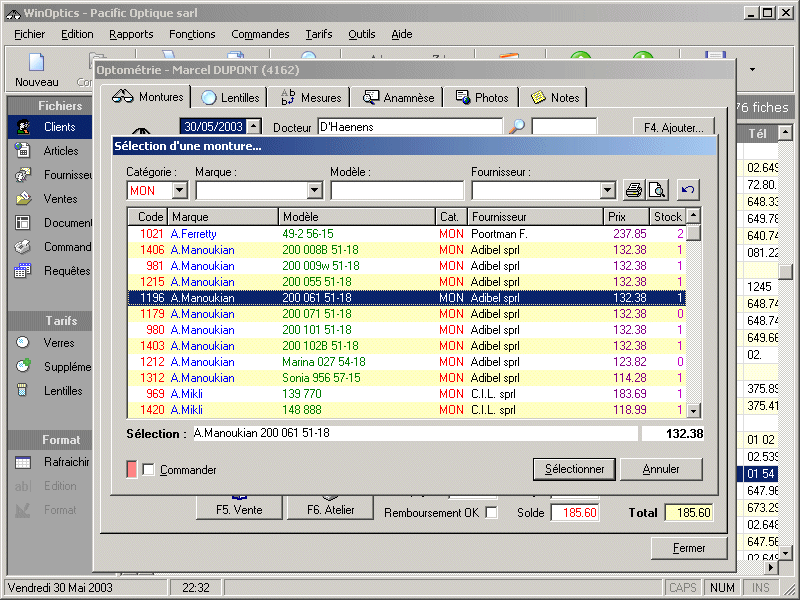Toggle the Remboursement OK checkbox

click(491, 513)
